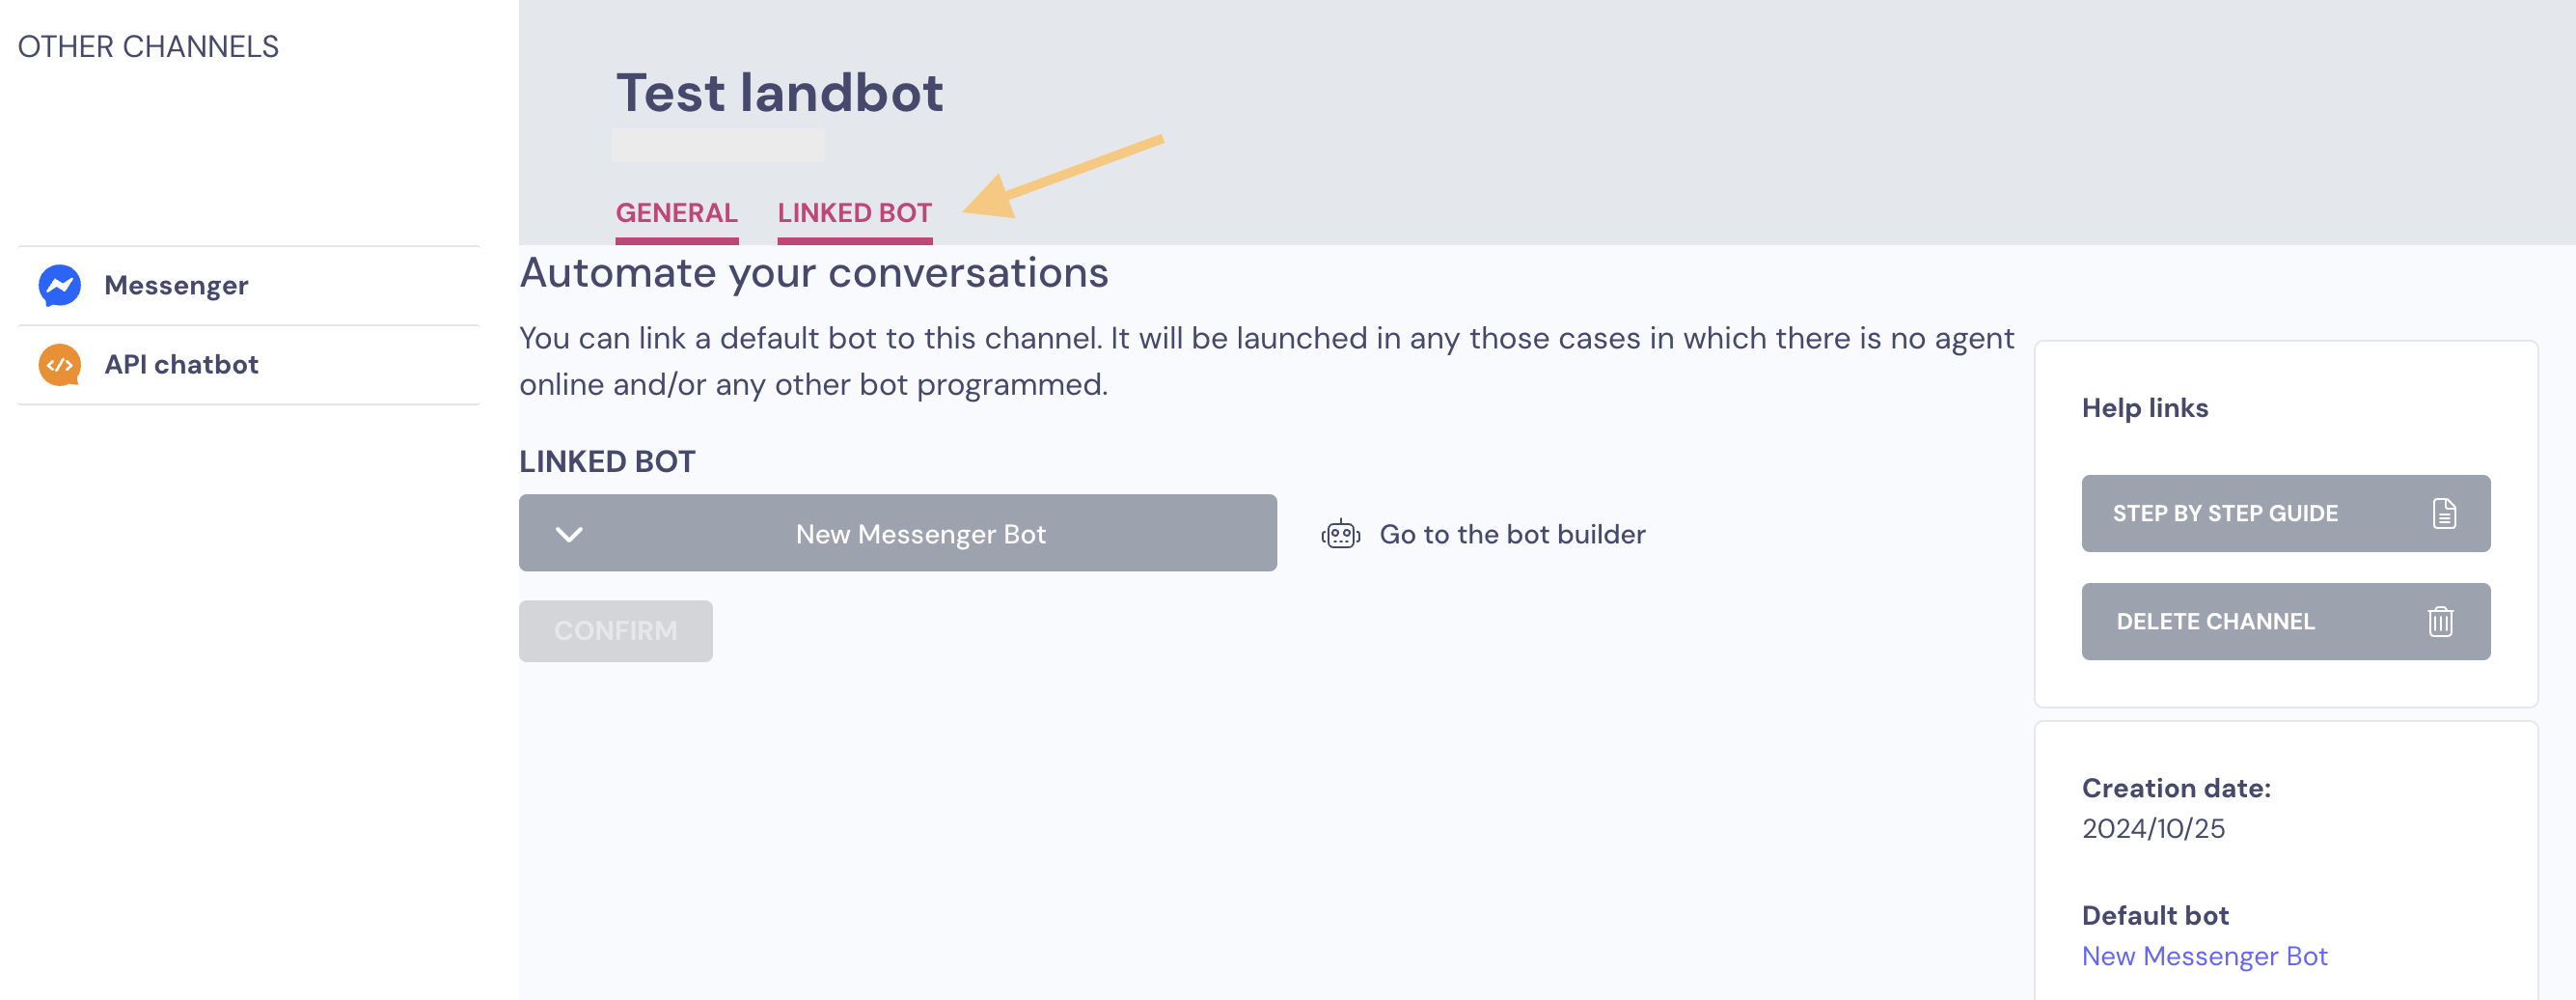This screenshot has width=2576, height=1000.
Task: Select API chatbot in Other Channels
Action: coord(248,365)
